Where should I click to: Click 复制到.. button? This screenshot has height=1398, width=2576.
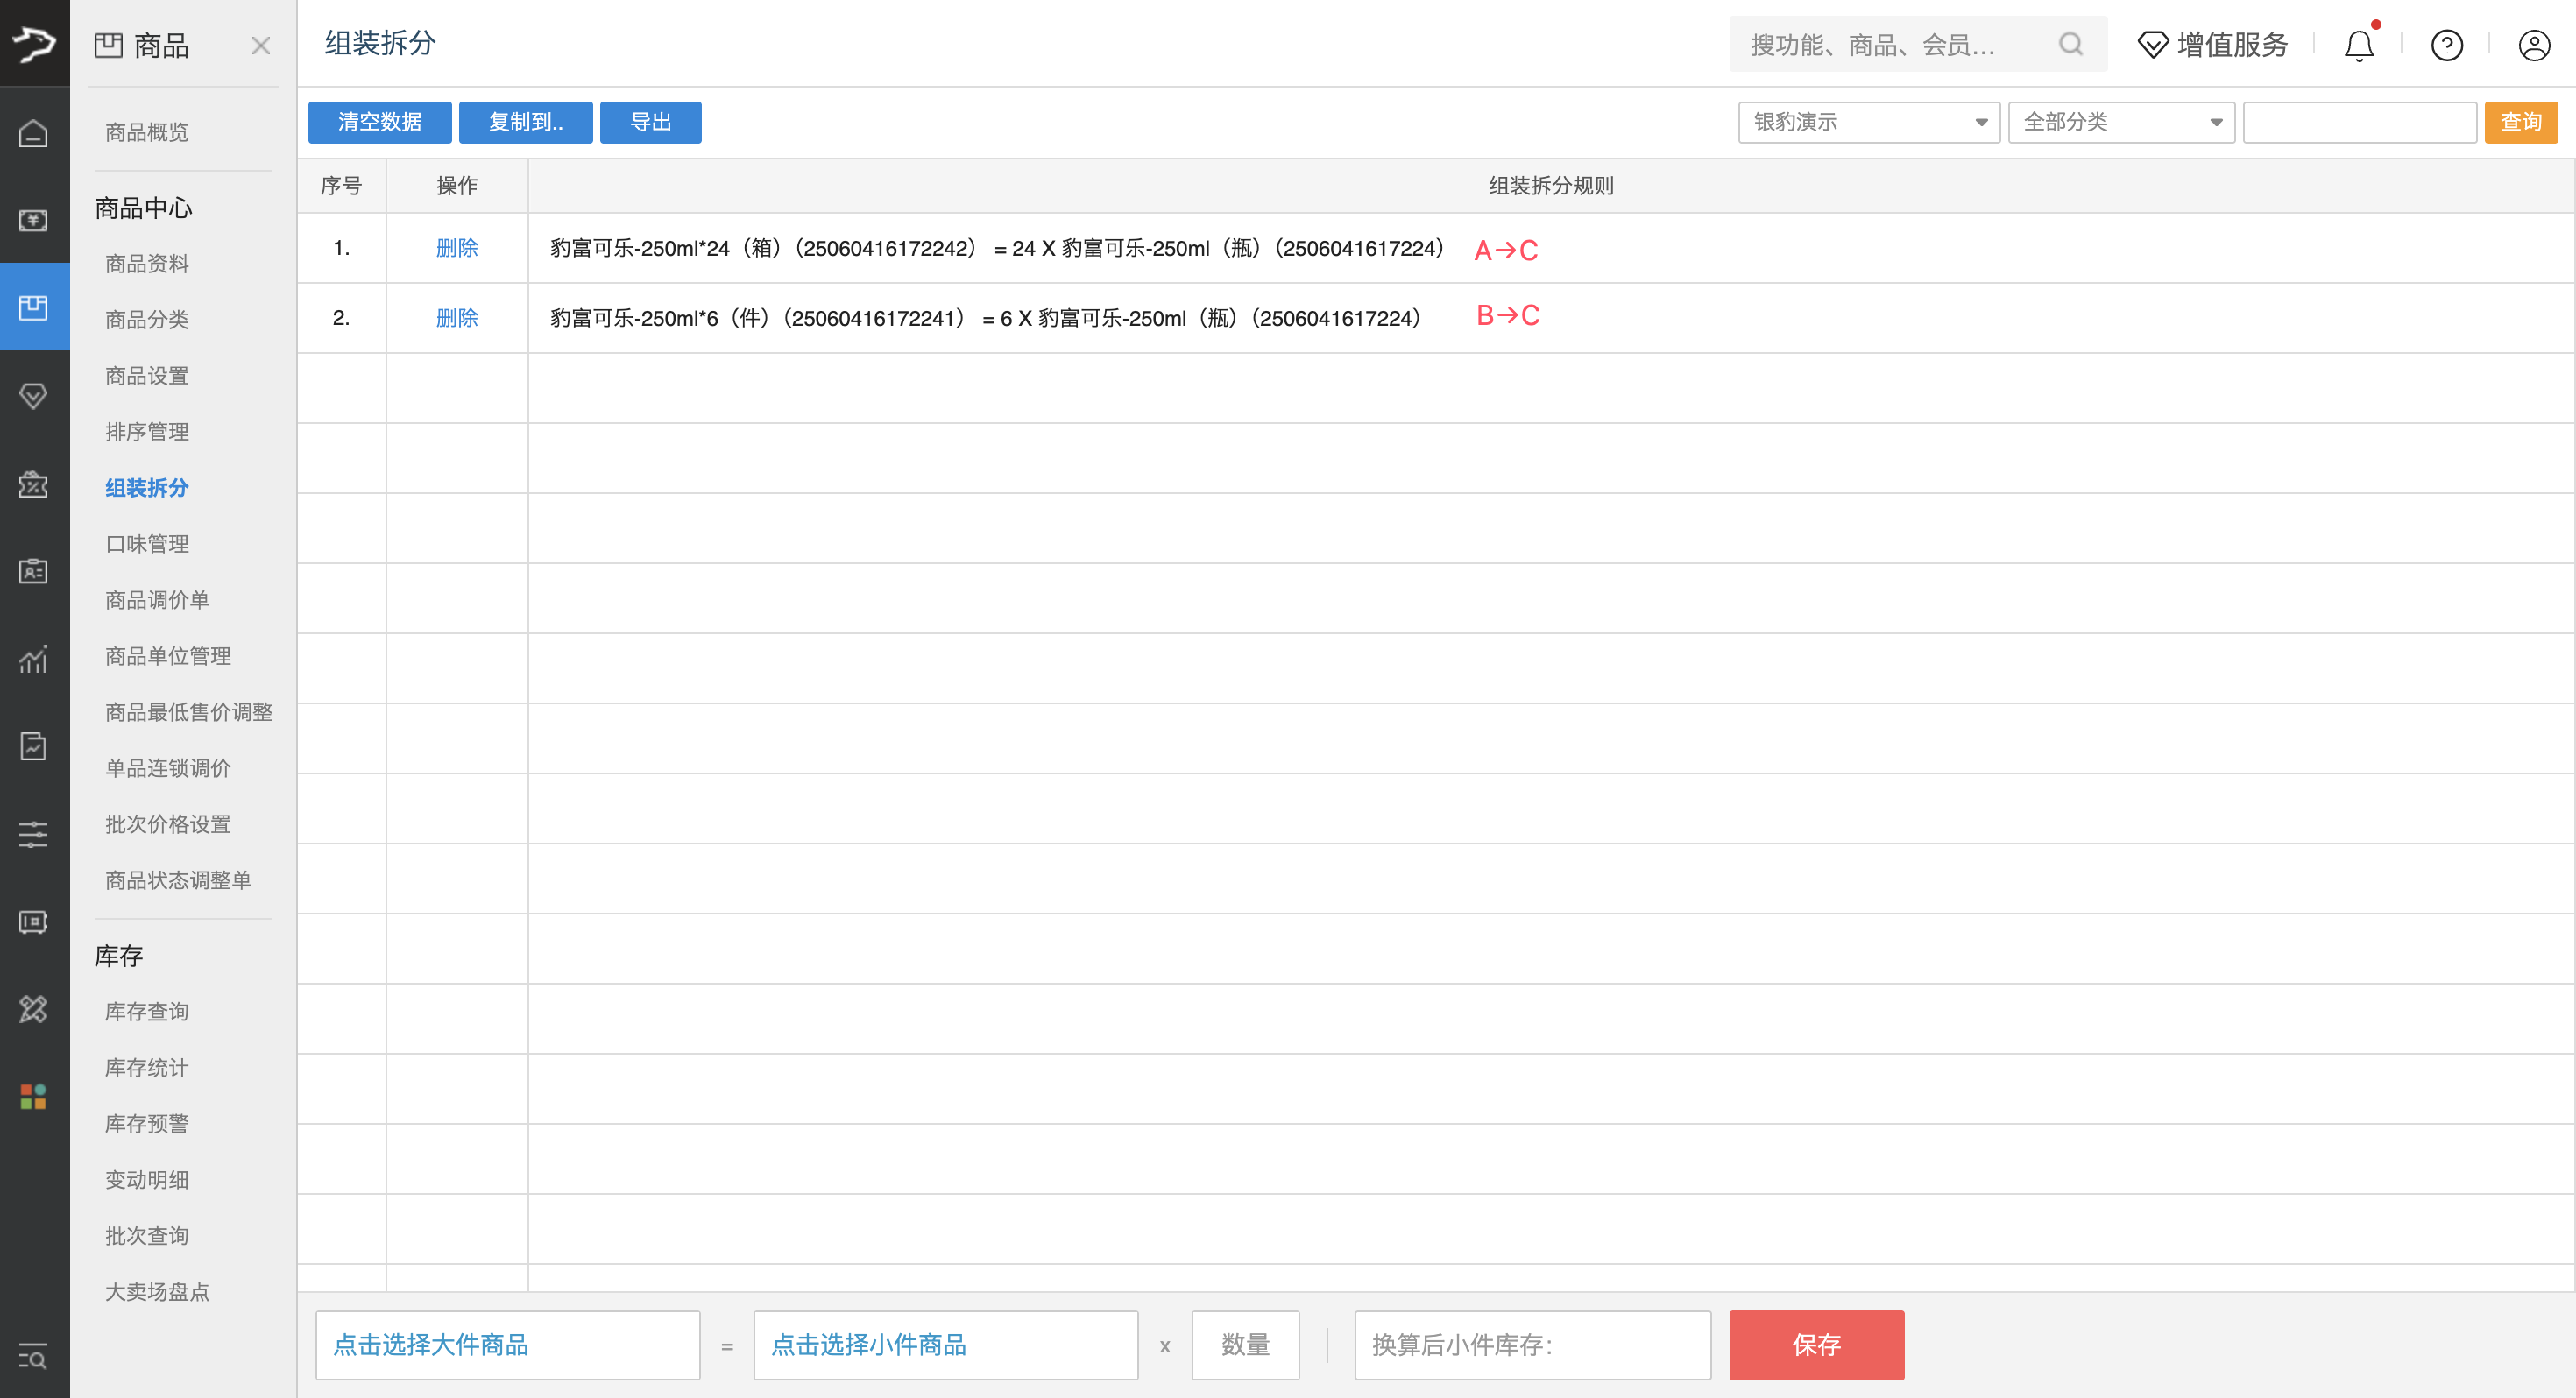pyautogui.click(x=526, y=122)
